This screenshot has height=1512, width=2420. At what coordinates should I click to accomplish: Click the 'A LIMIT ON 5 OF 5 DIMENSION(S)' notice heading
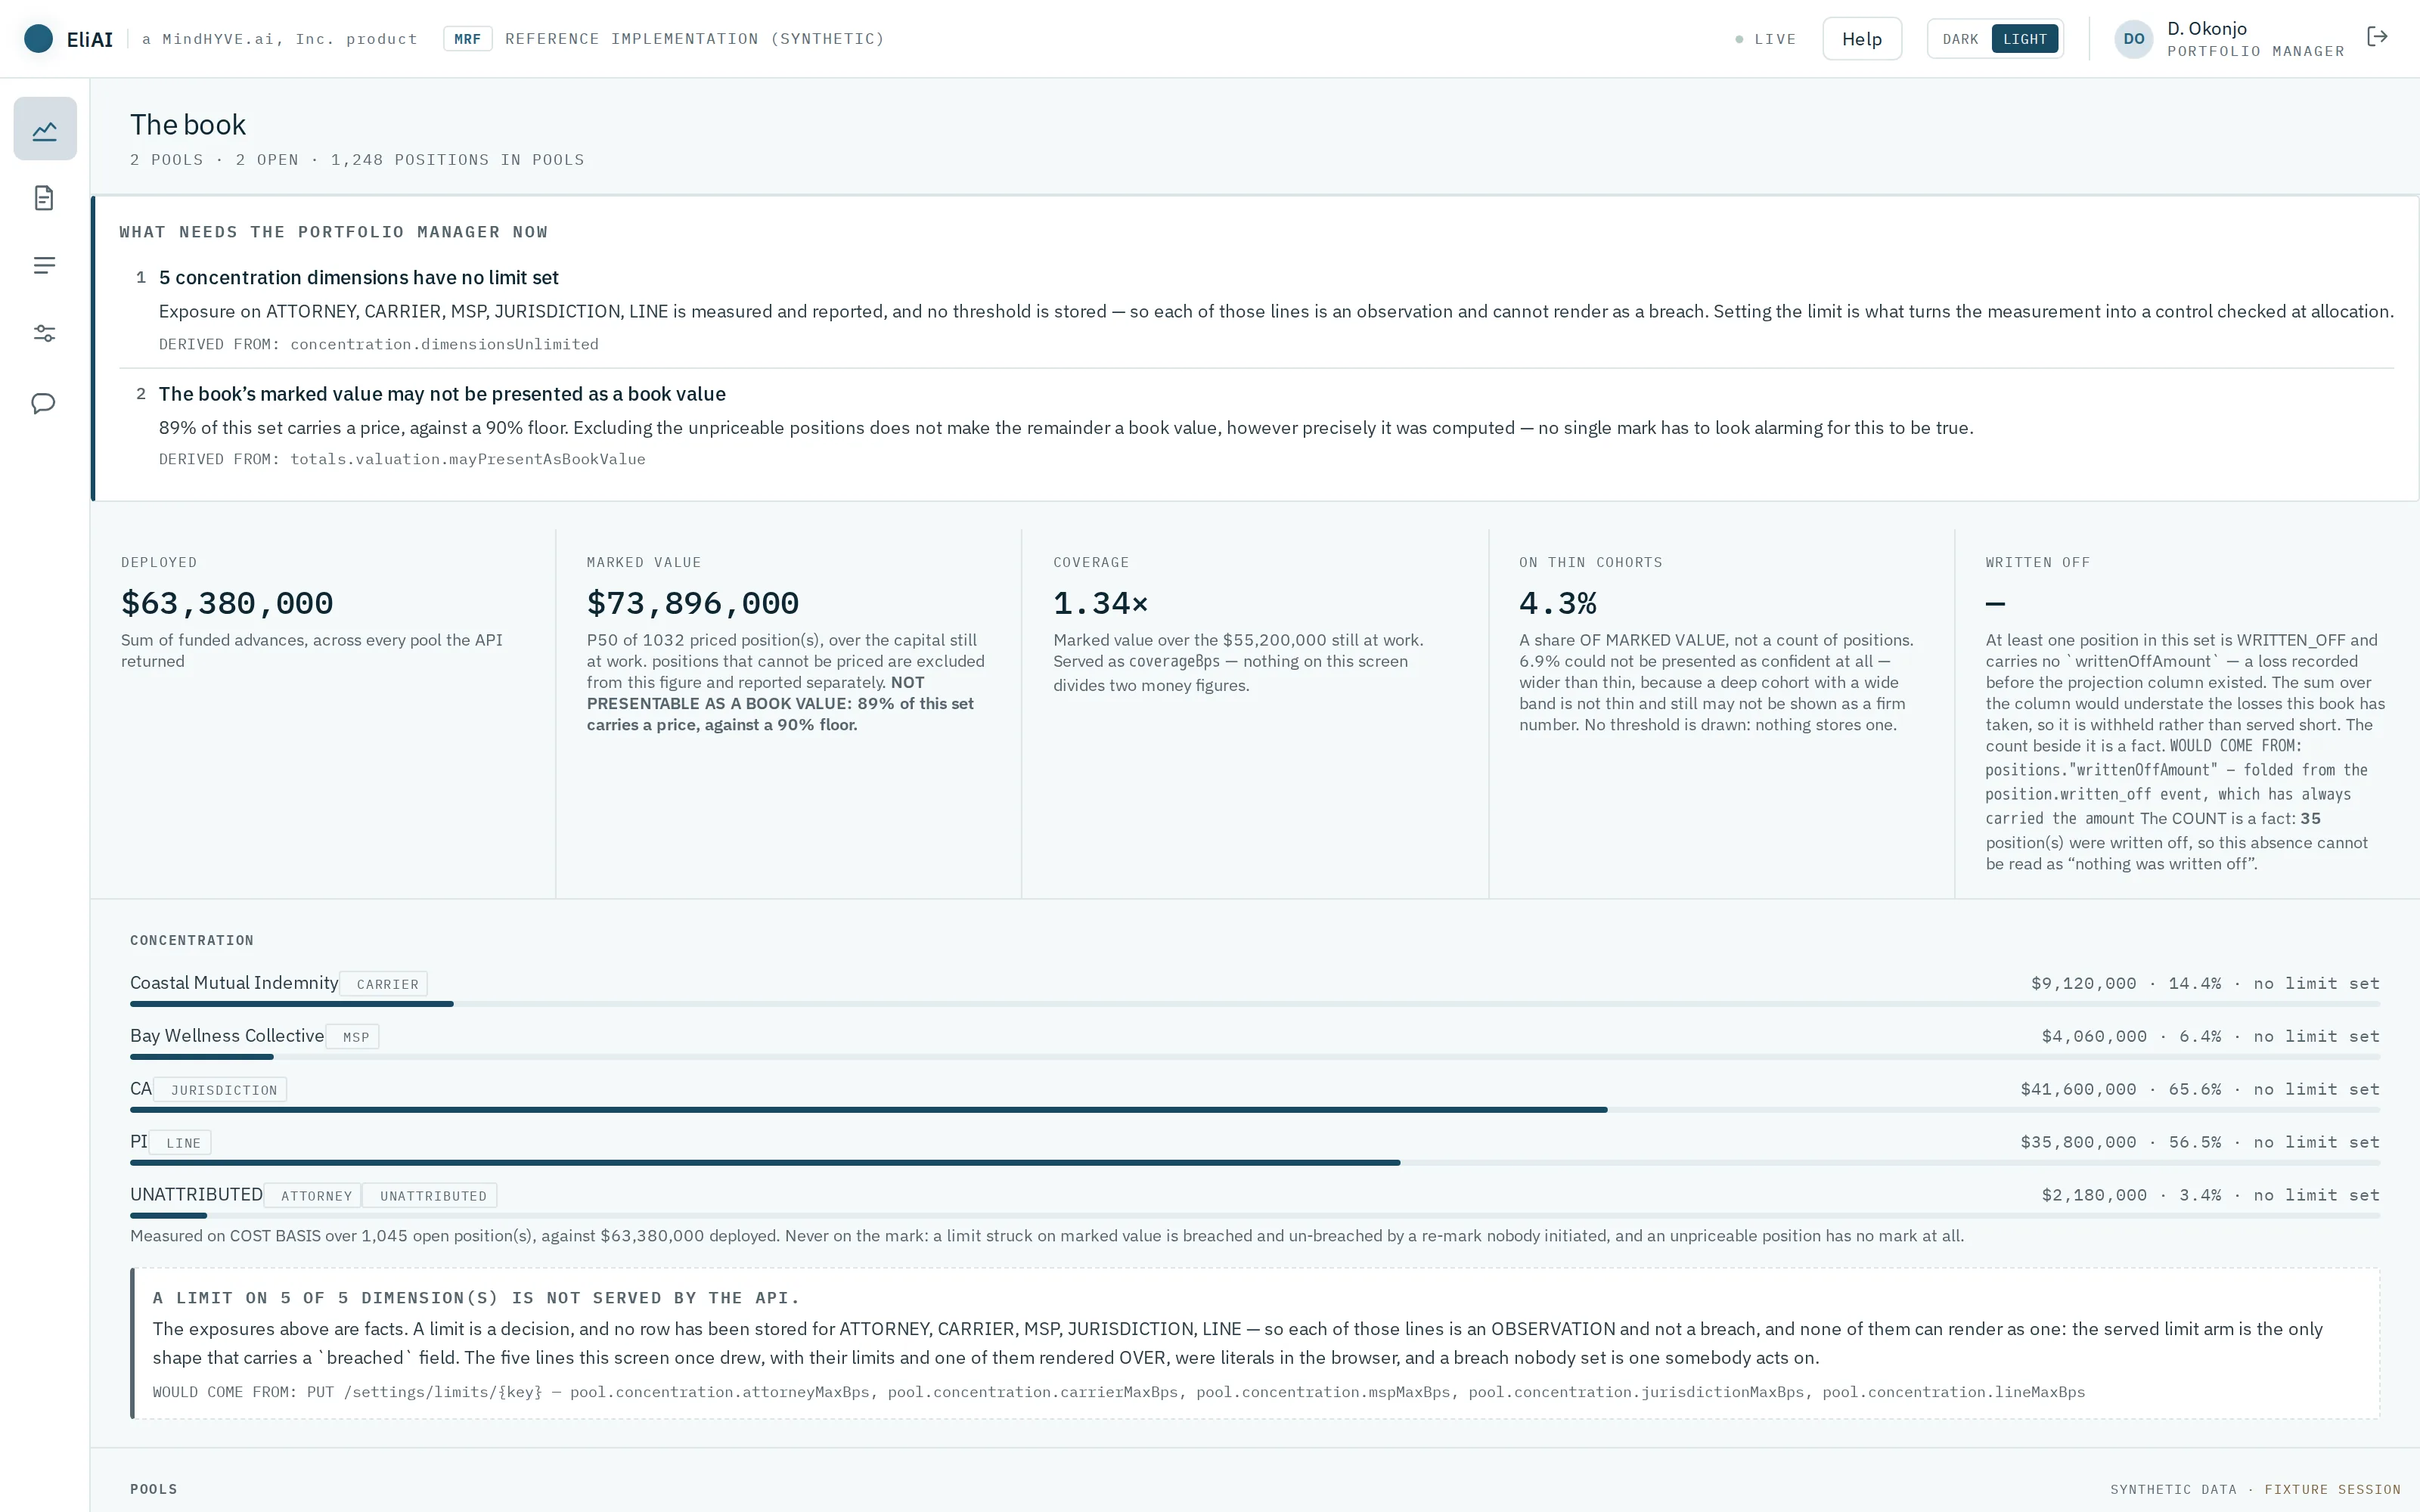(x=476, y=1298)
